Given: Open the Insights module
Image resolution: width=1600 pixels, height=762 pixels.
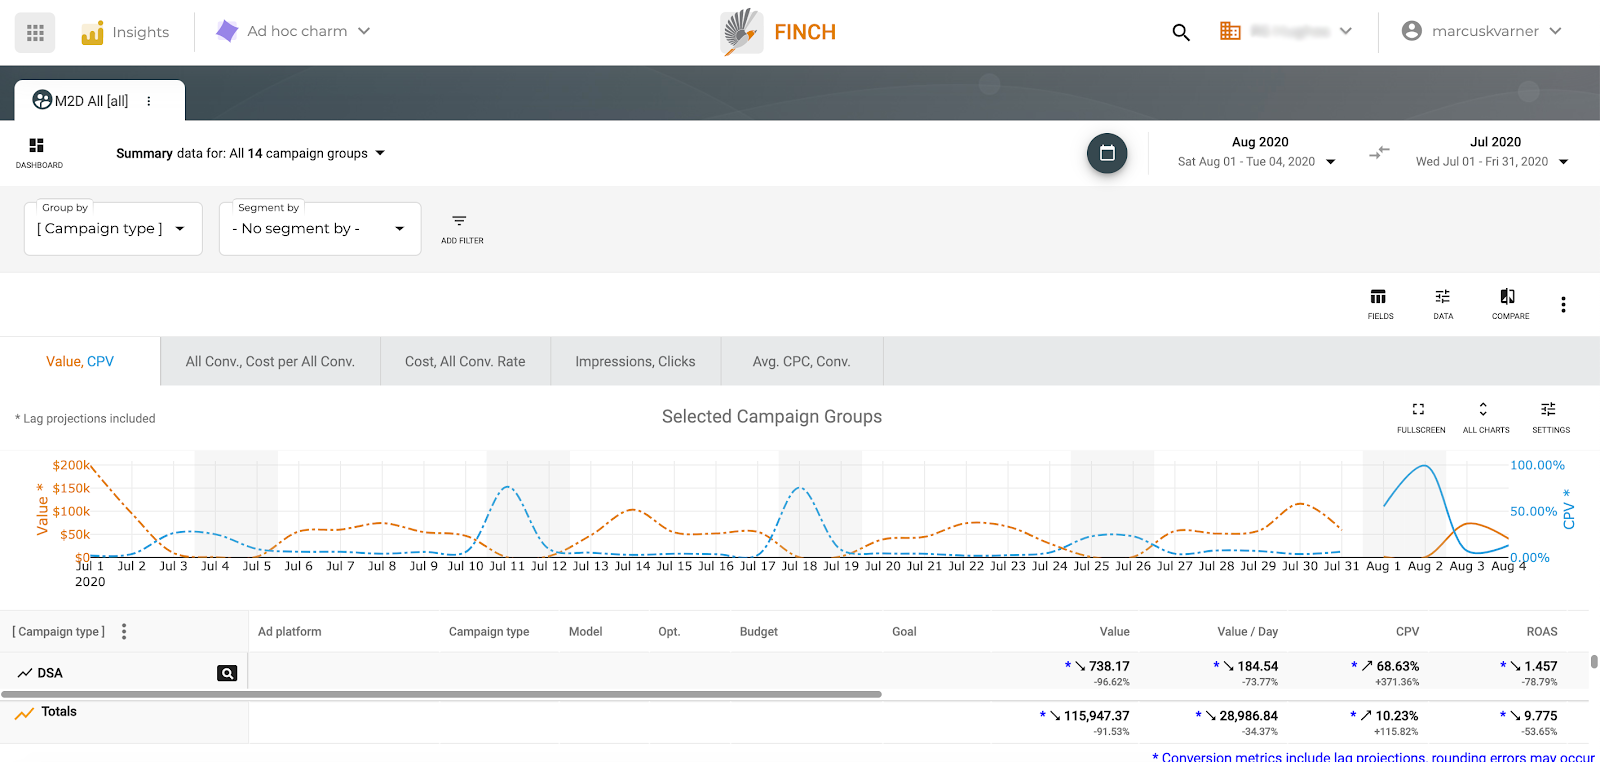Looking at the screenshot, I should (125, 32).
